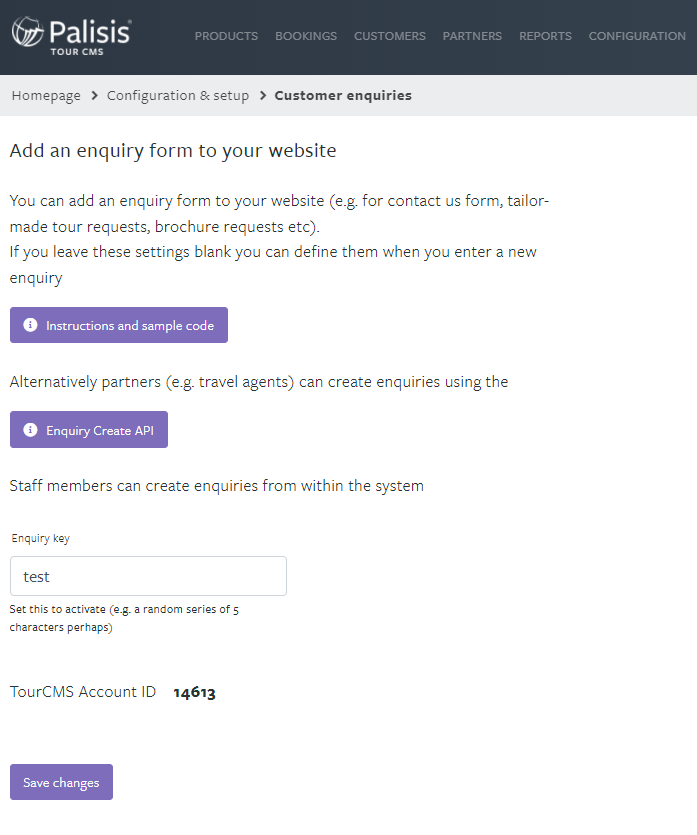The width and height of the screenshot is (697, 835).
Task: Click the breadcrumb chevron after Homepage
Action: pyautogui.click(x=94, y=95)
